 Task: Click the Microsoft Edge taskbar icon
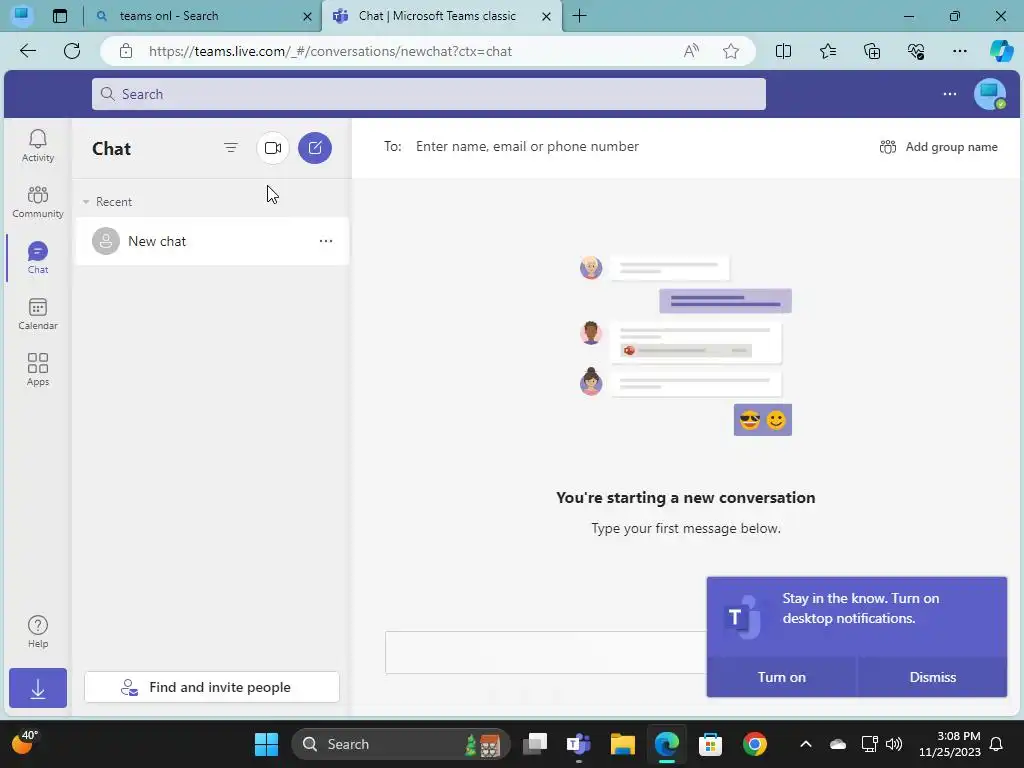click(x=667, y=744)
